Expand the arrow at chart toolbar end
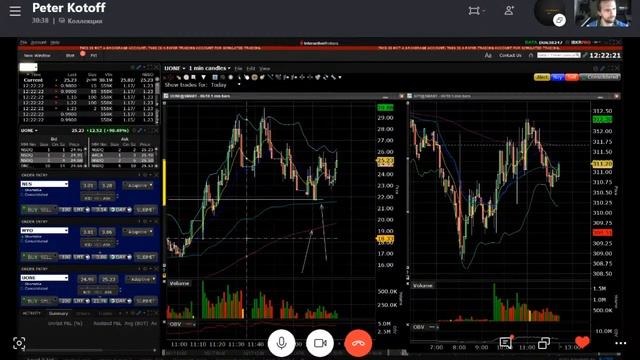 coord(340,77)
